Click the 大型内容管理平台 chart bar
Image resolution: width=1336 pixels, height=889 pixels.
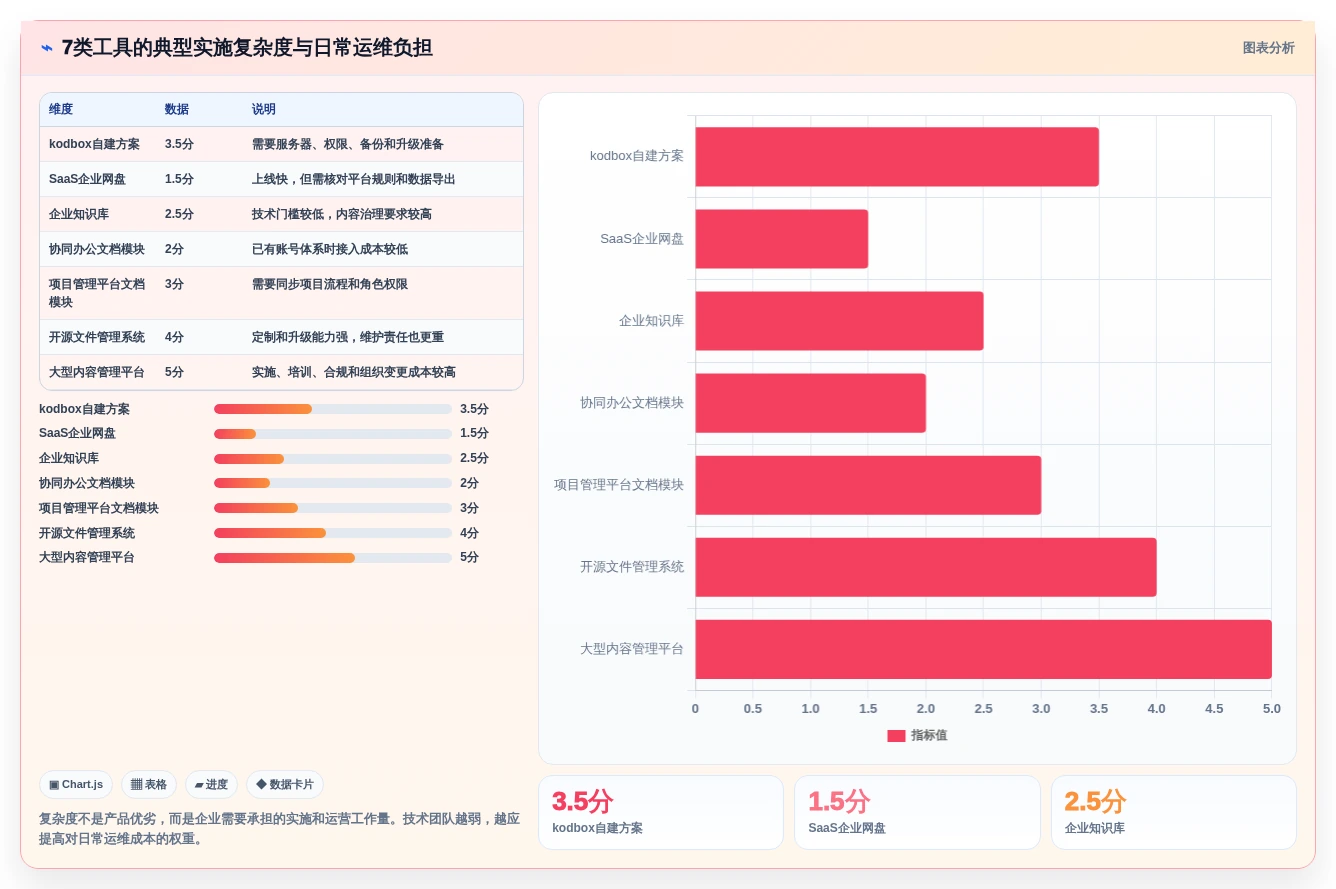click(984, 649)
